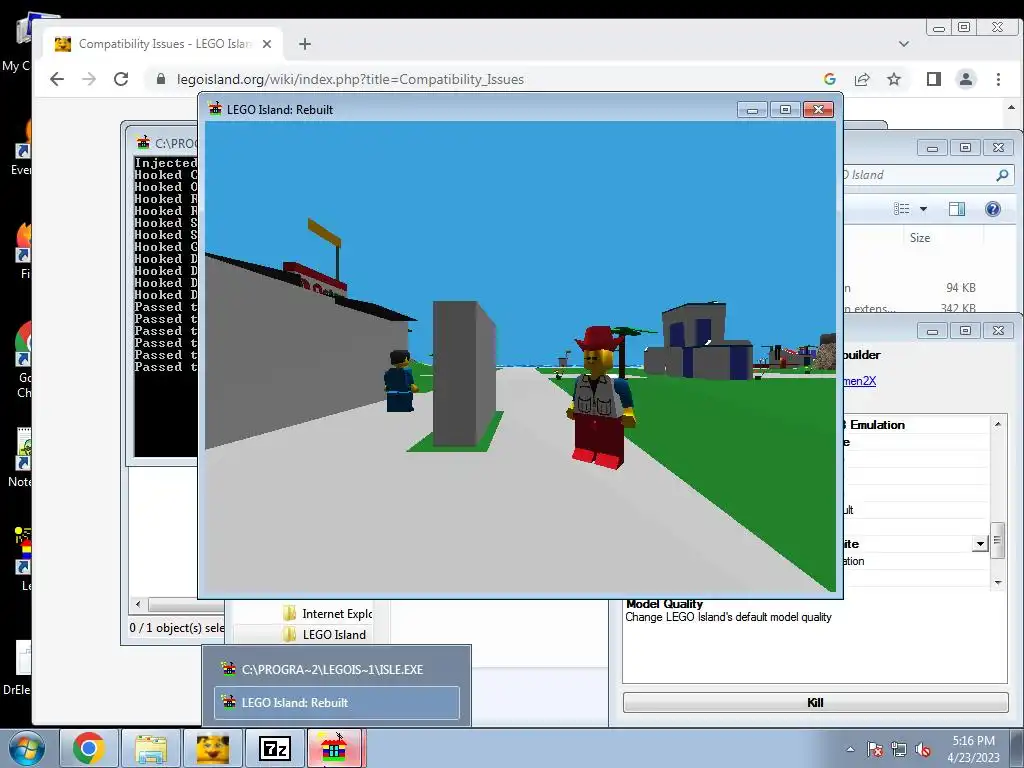Image resolution: width=1024 pixels, height=768 pixels.
Task: Click the legoisland.org address bar
Action: (x=483, y=80)
